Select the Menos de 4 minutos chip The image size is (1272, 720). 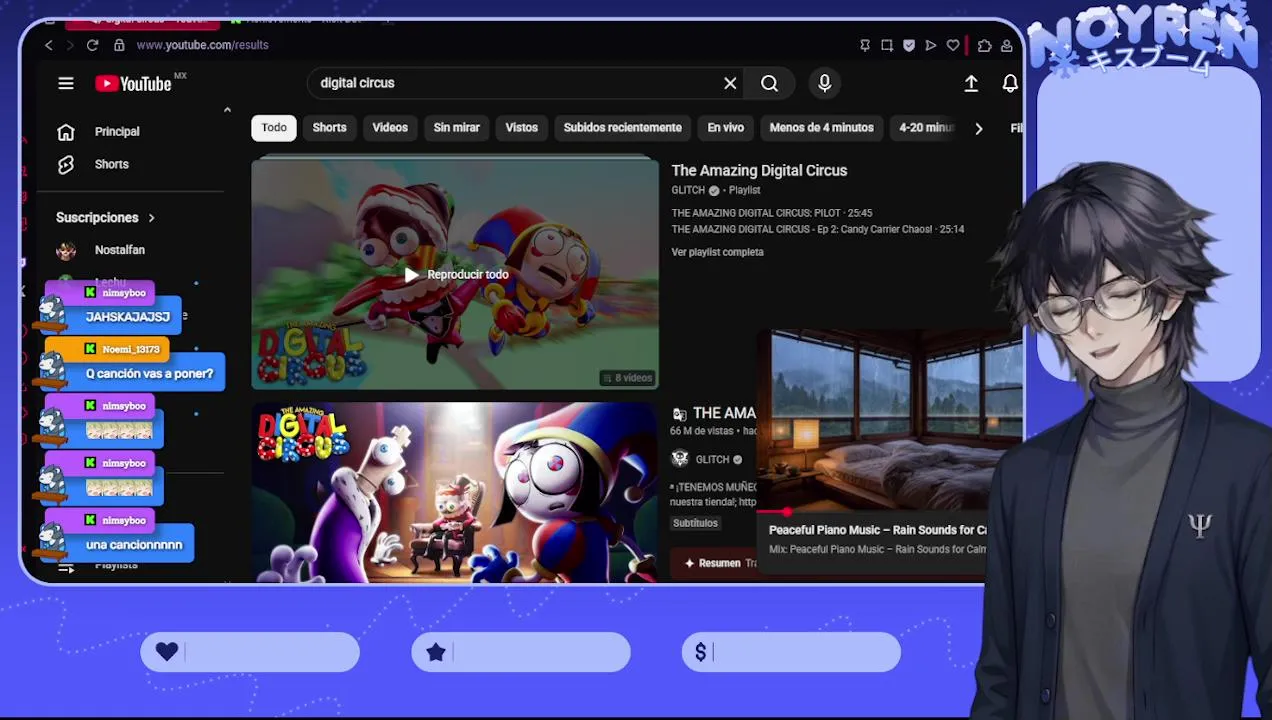pos(821,128)
